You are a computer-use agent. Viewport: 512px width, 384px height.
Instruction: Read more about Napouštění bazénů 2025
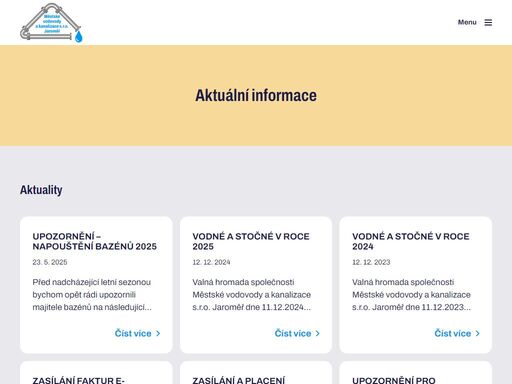point(133,333)
